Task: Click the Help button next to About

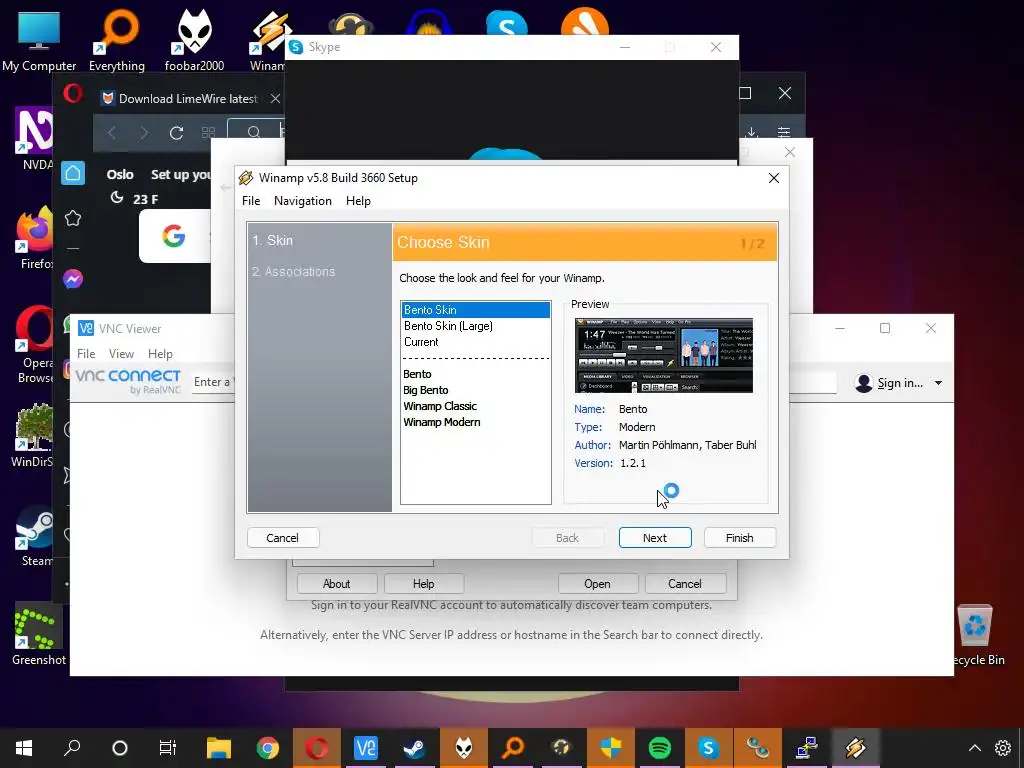Action: 423,583
